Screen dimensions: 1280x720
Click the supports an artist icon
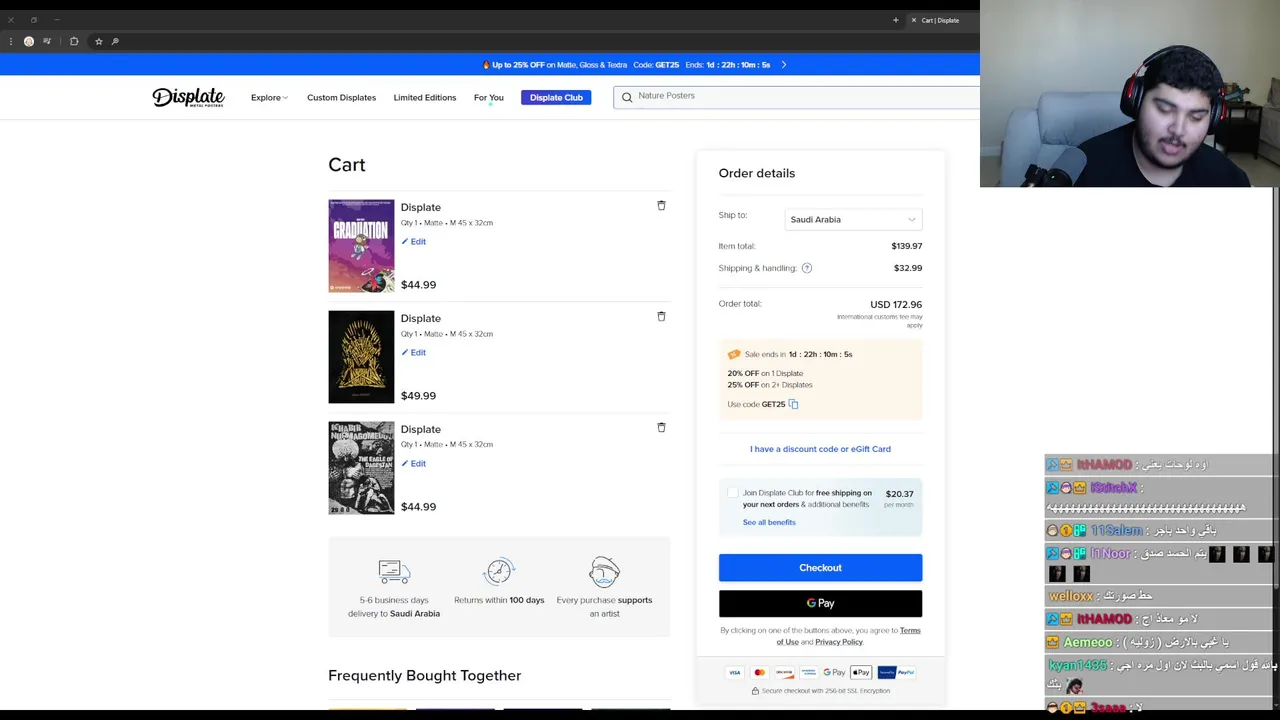coord(604,571)
